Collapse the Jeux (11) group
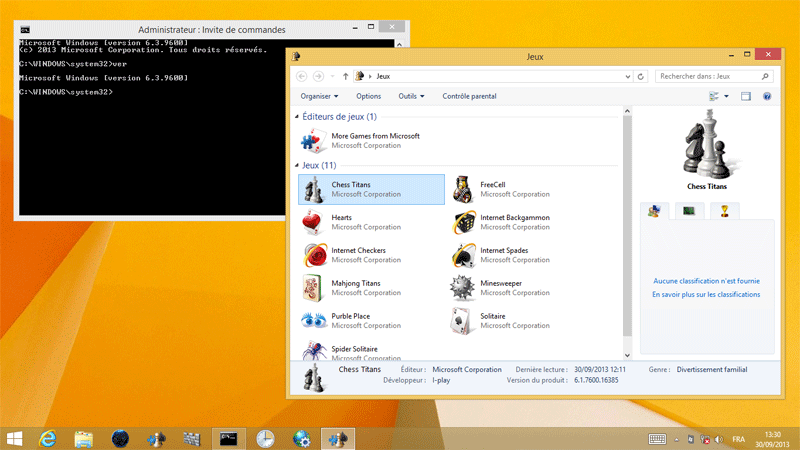 pos(297,165)
